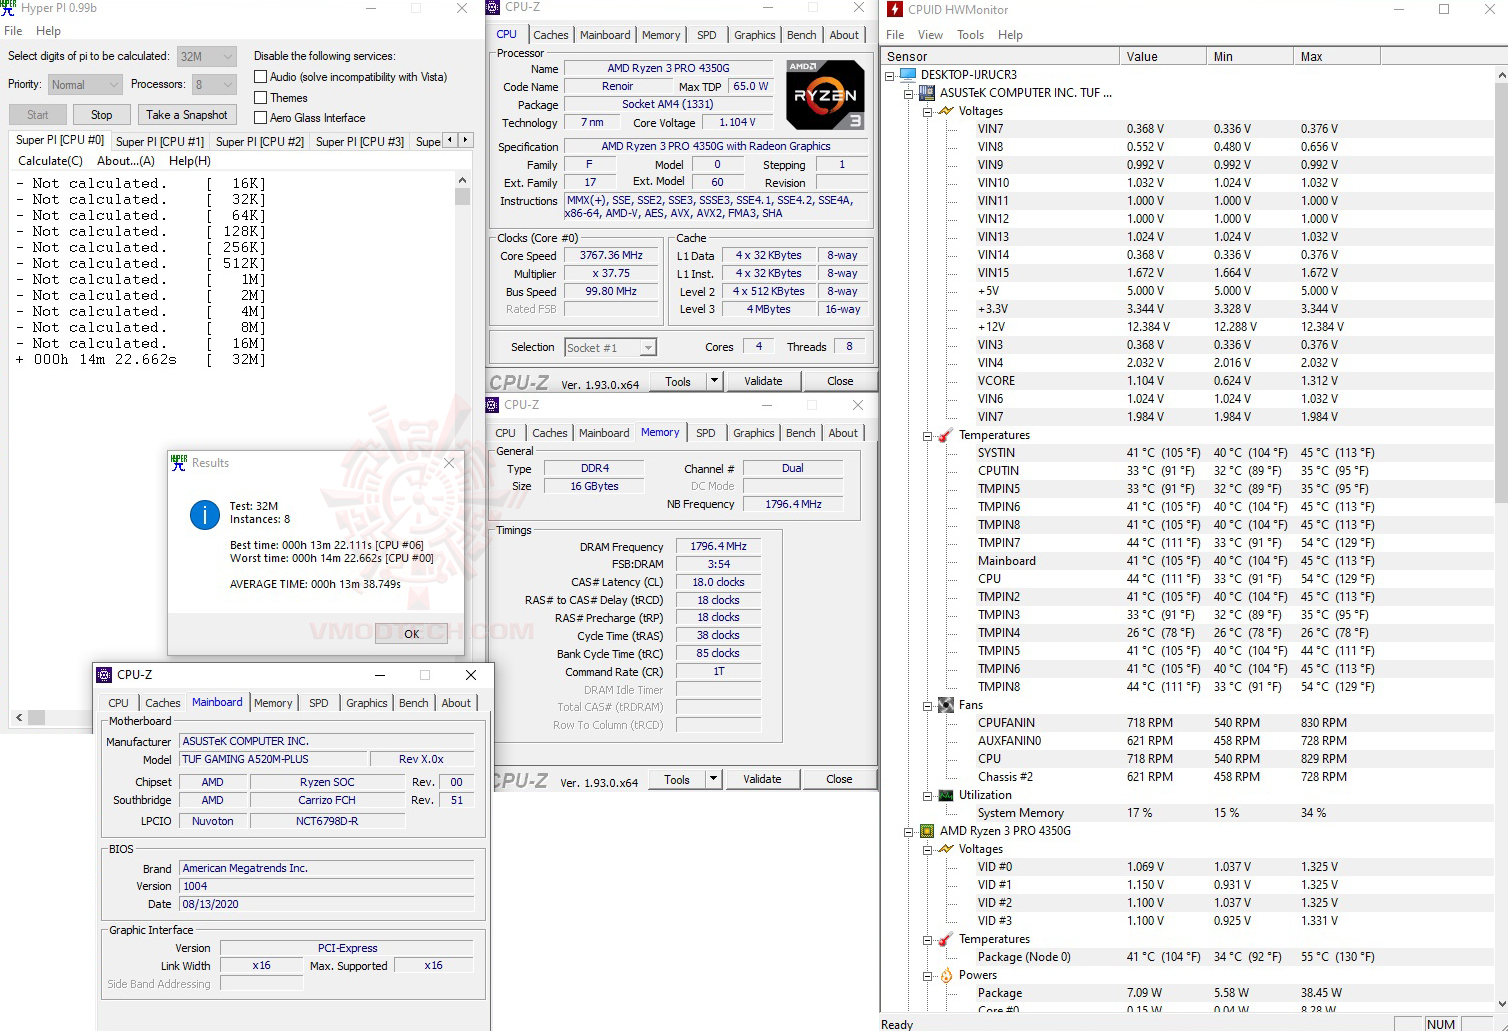1508x1031 pixels.
Task: Click the ASUSTeK motherboard icon in HWMonitor tree
Action: [x=927, y=93]
